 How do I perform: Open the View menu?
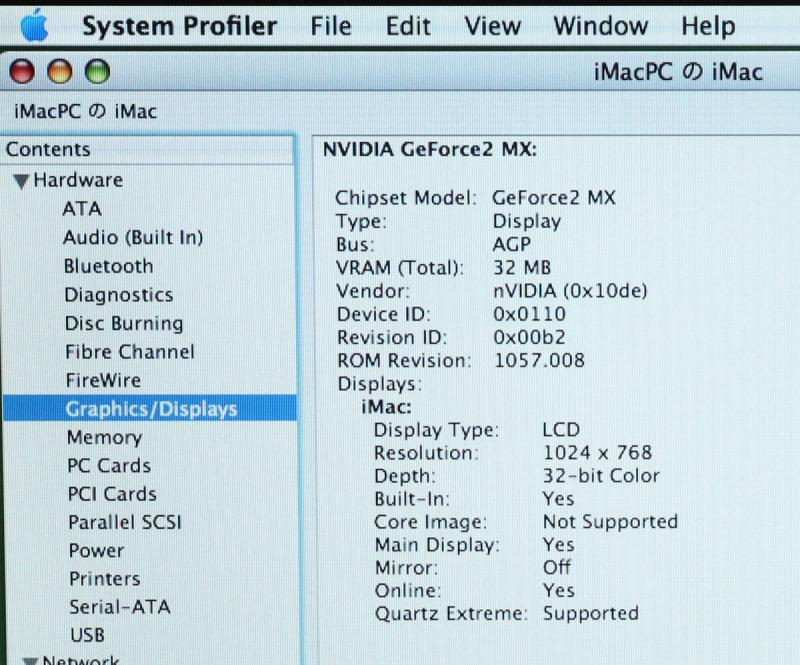492,26
